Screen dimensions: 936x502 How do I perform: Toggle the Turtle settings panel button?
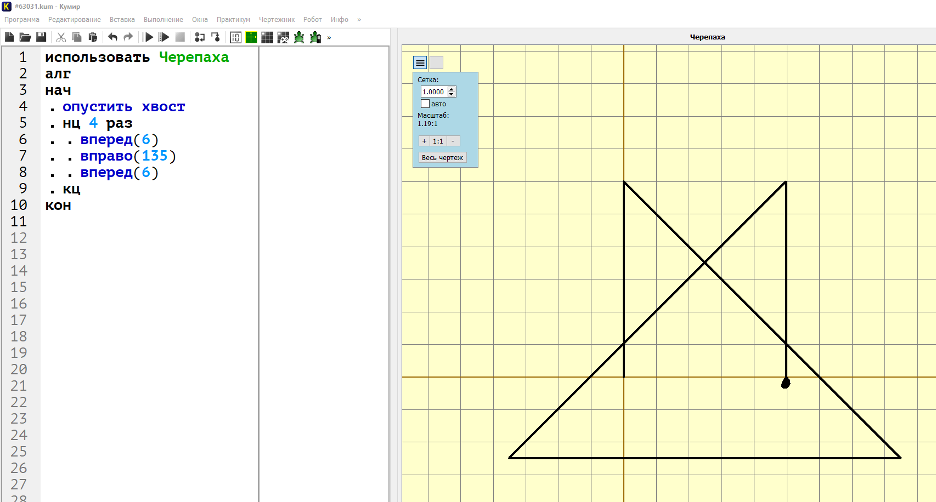coord(420,63)
